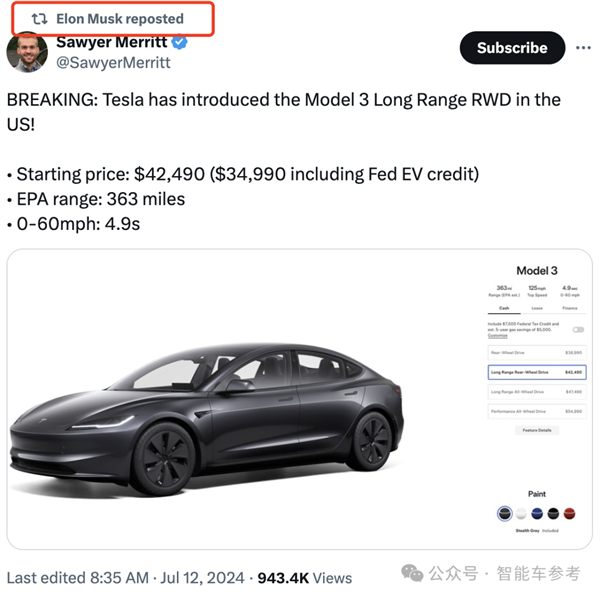600x597 pixels.
Task: Toggle the Federal Tax Credit savings switch
Action: coord(578,329)
